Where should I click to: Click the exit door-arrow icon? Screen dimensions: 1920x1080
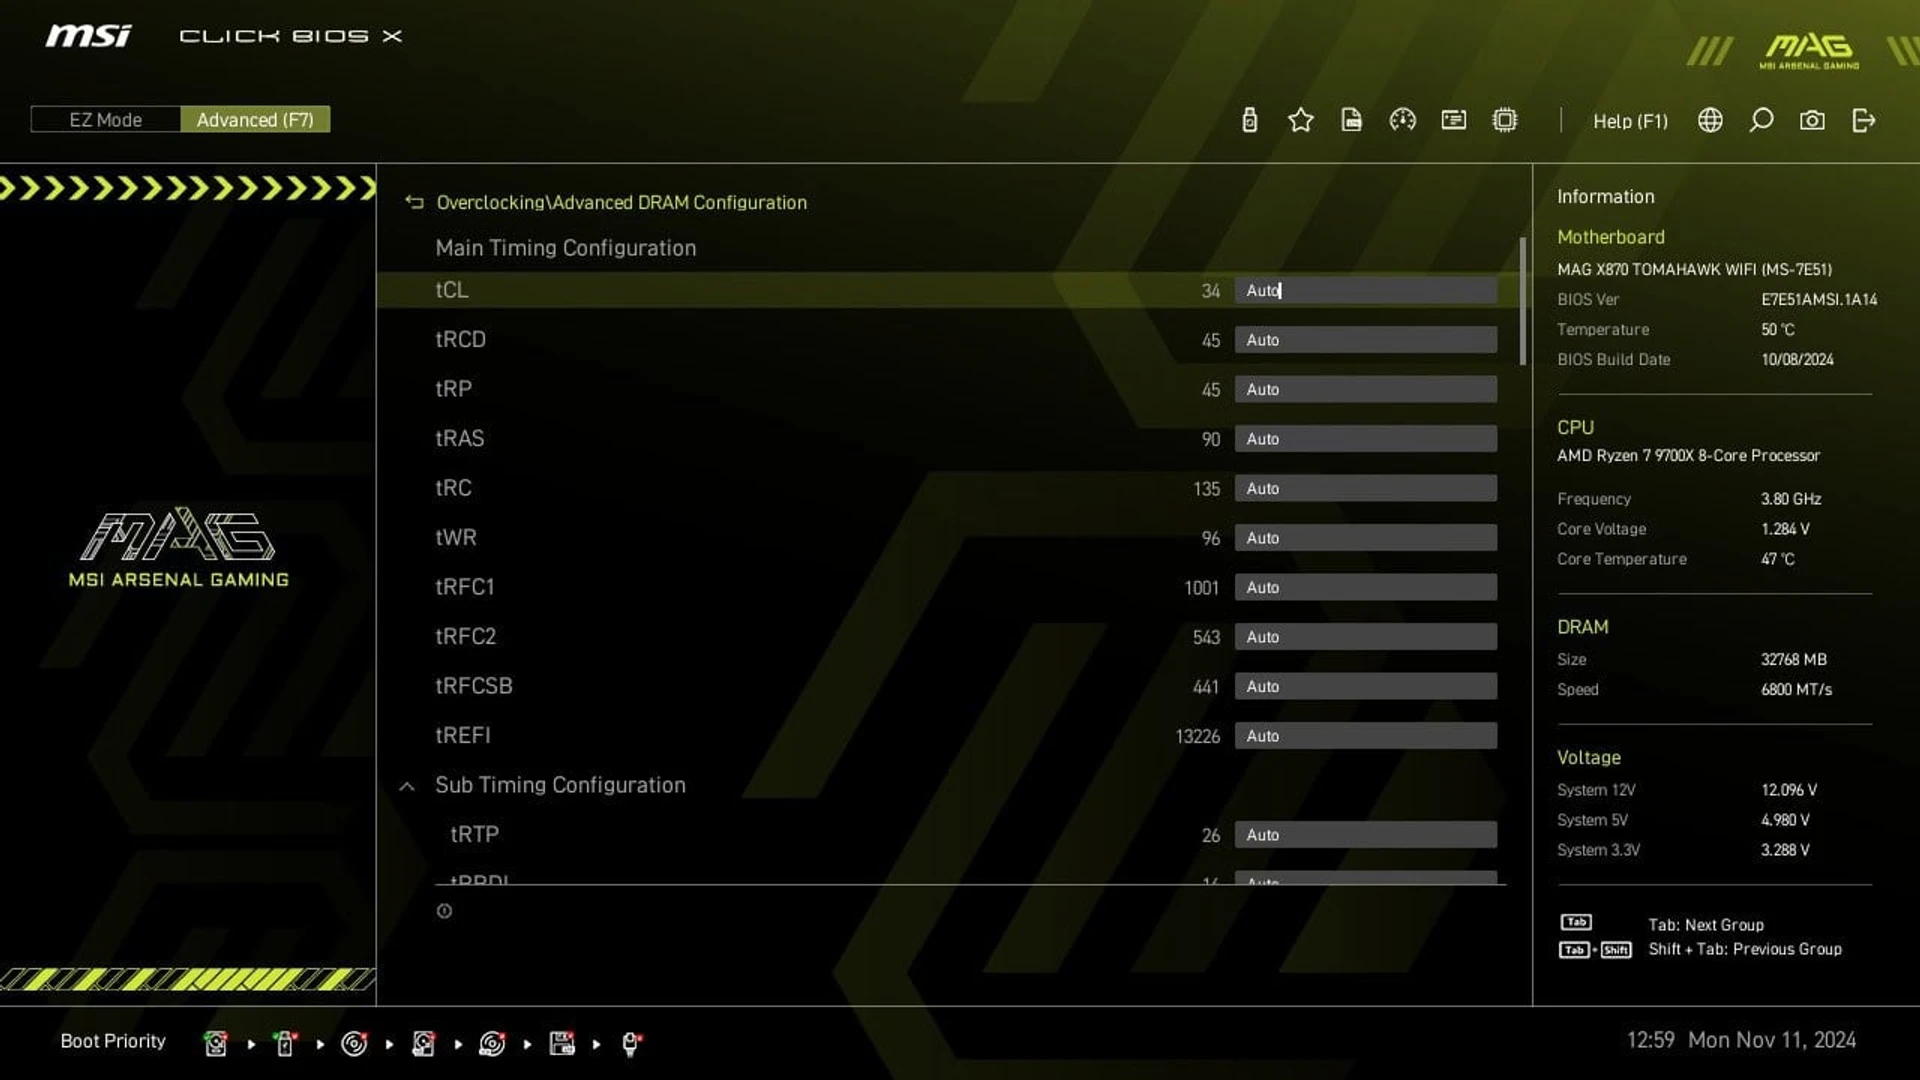1863,120
